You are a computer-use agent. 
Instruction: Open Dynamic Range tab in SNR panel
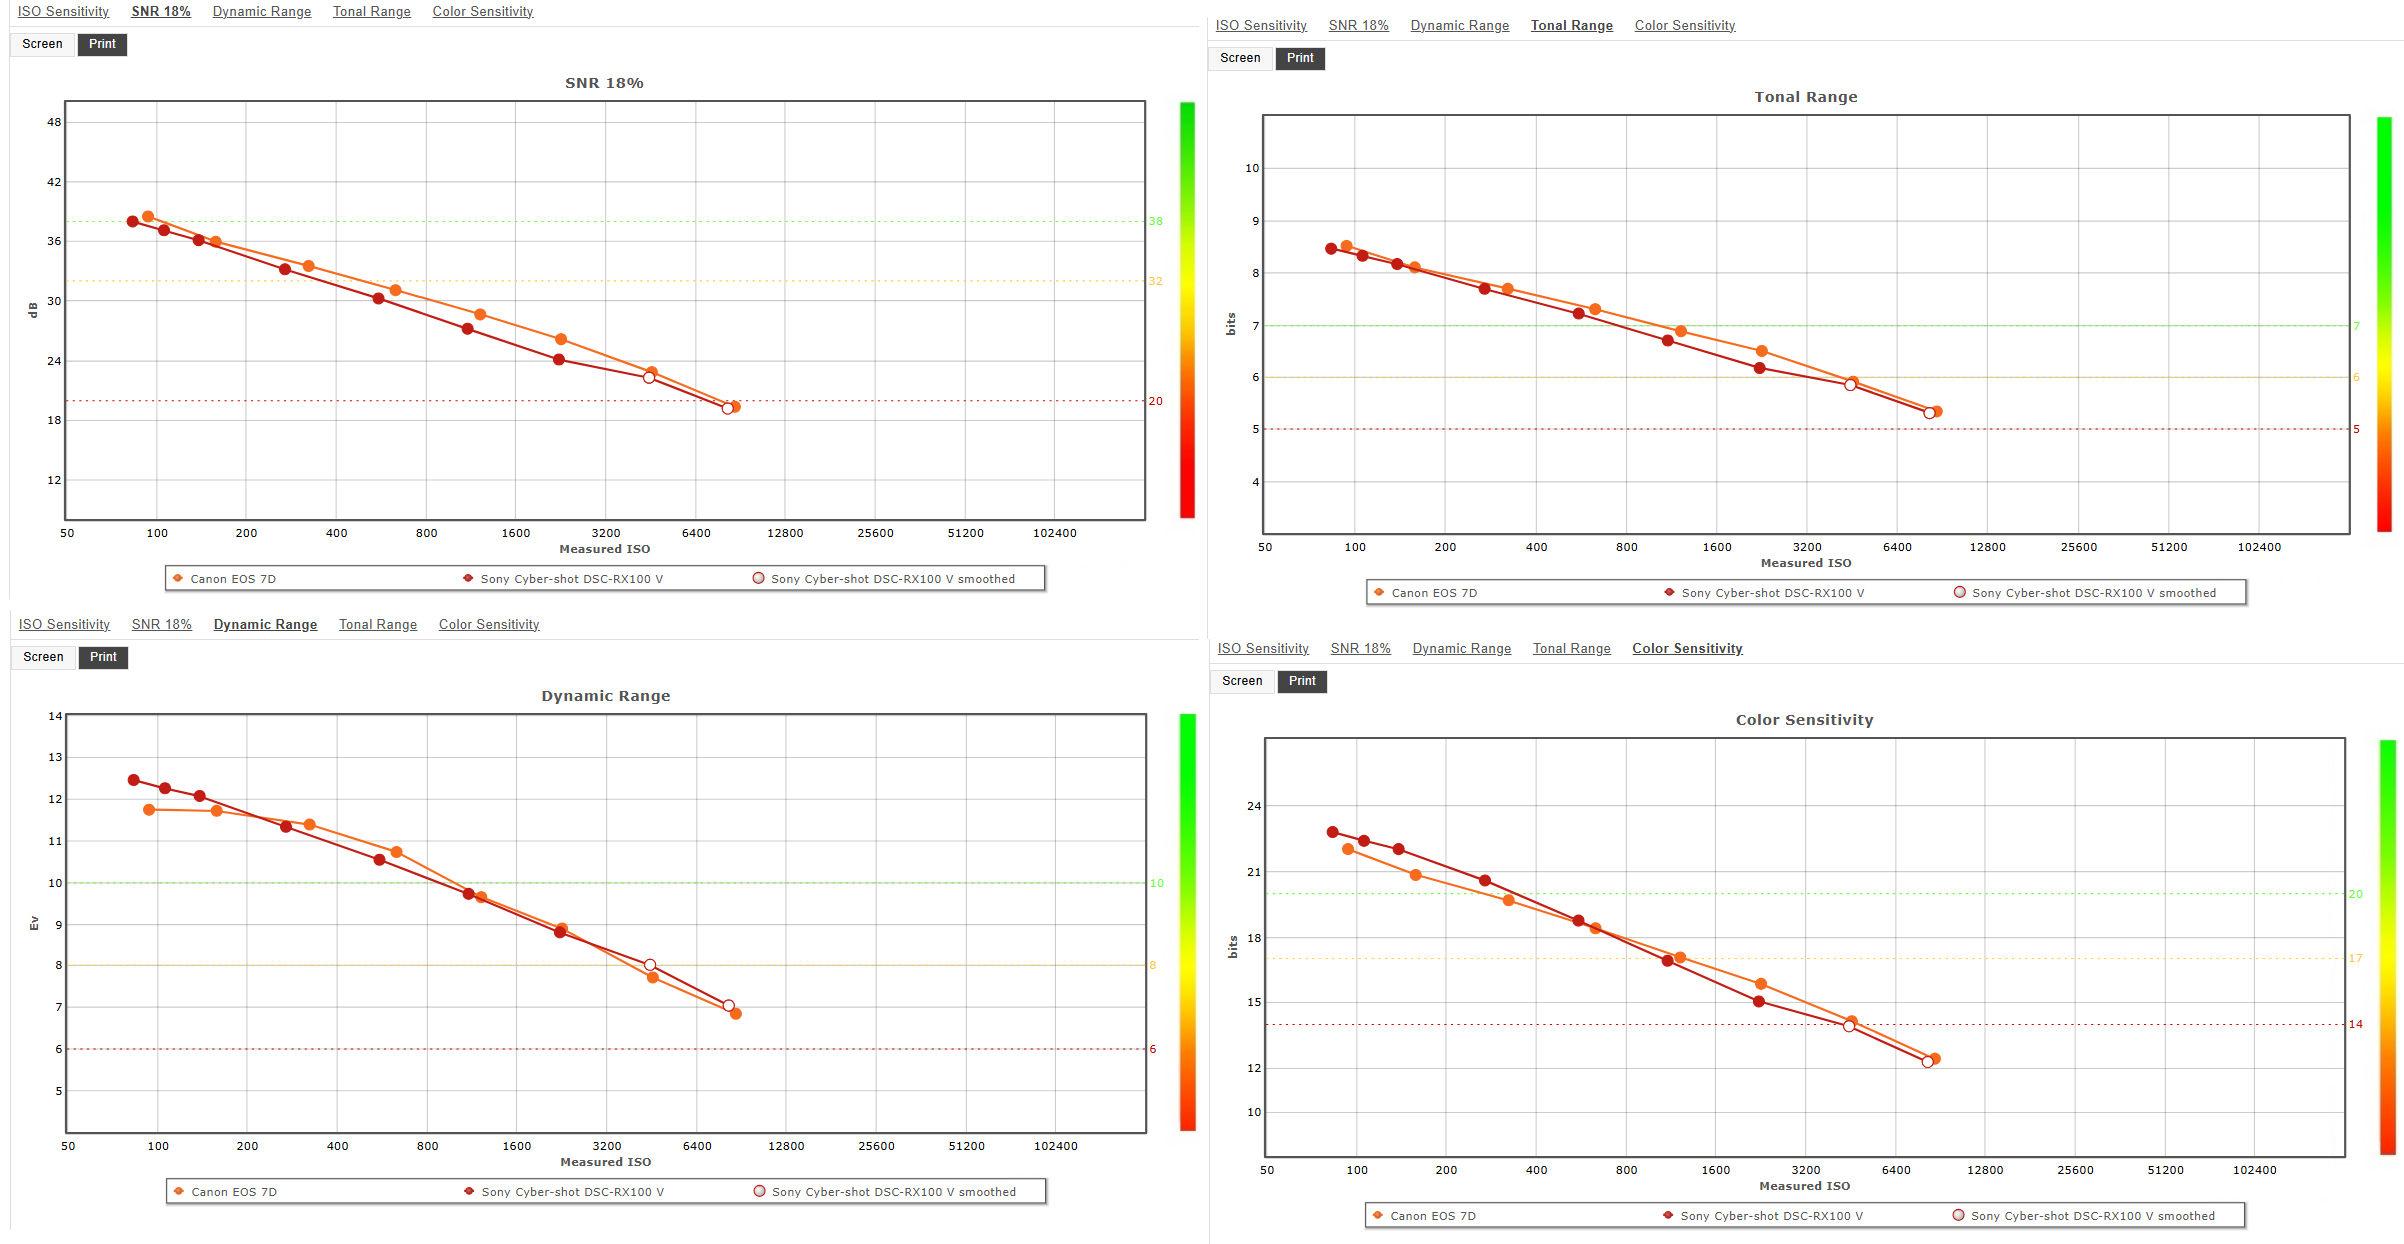pyautogui.click(x=262, y=12)
